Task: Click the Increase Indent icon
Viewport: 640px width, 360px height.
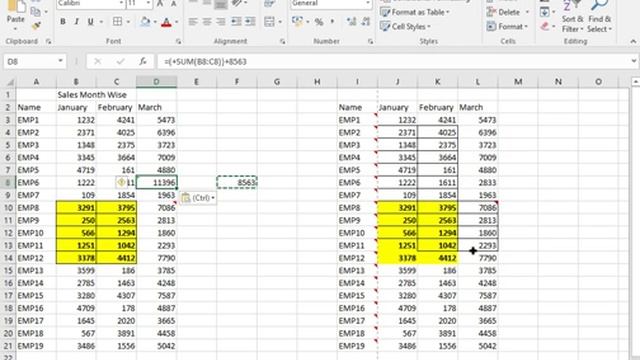Action: coord(250,22)
